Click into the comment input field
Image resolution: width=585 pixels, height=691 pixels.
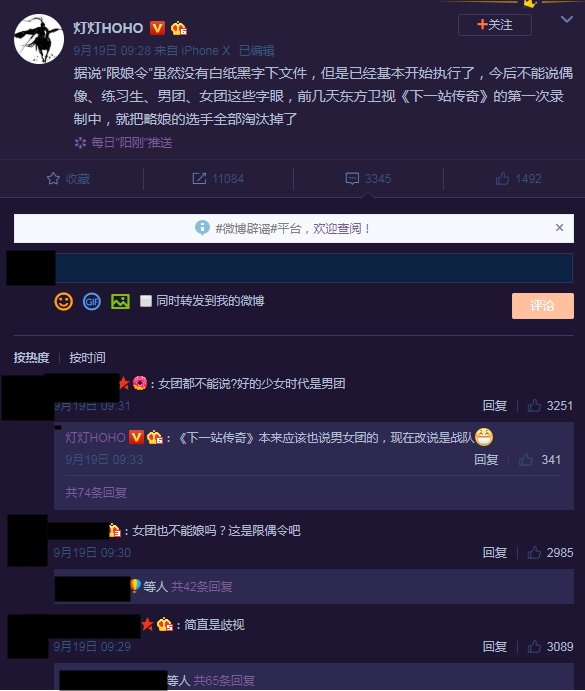point(313,267)
